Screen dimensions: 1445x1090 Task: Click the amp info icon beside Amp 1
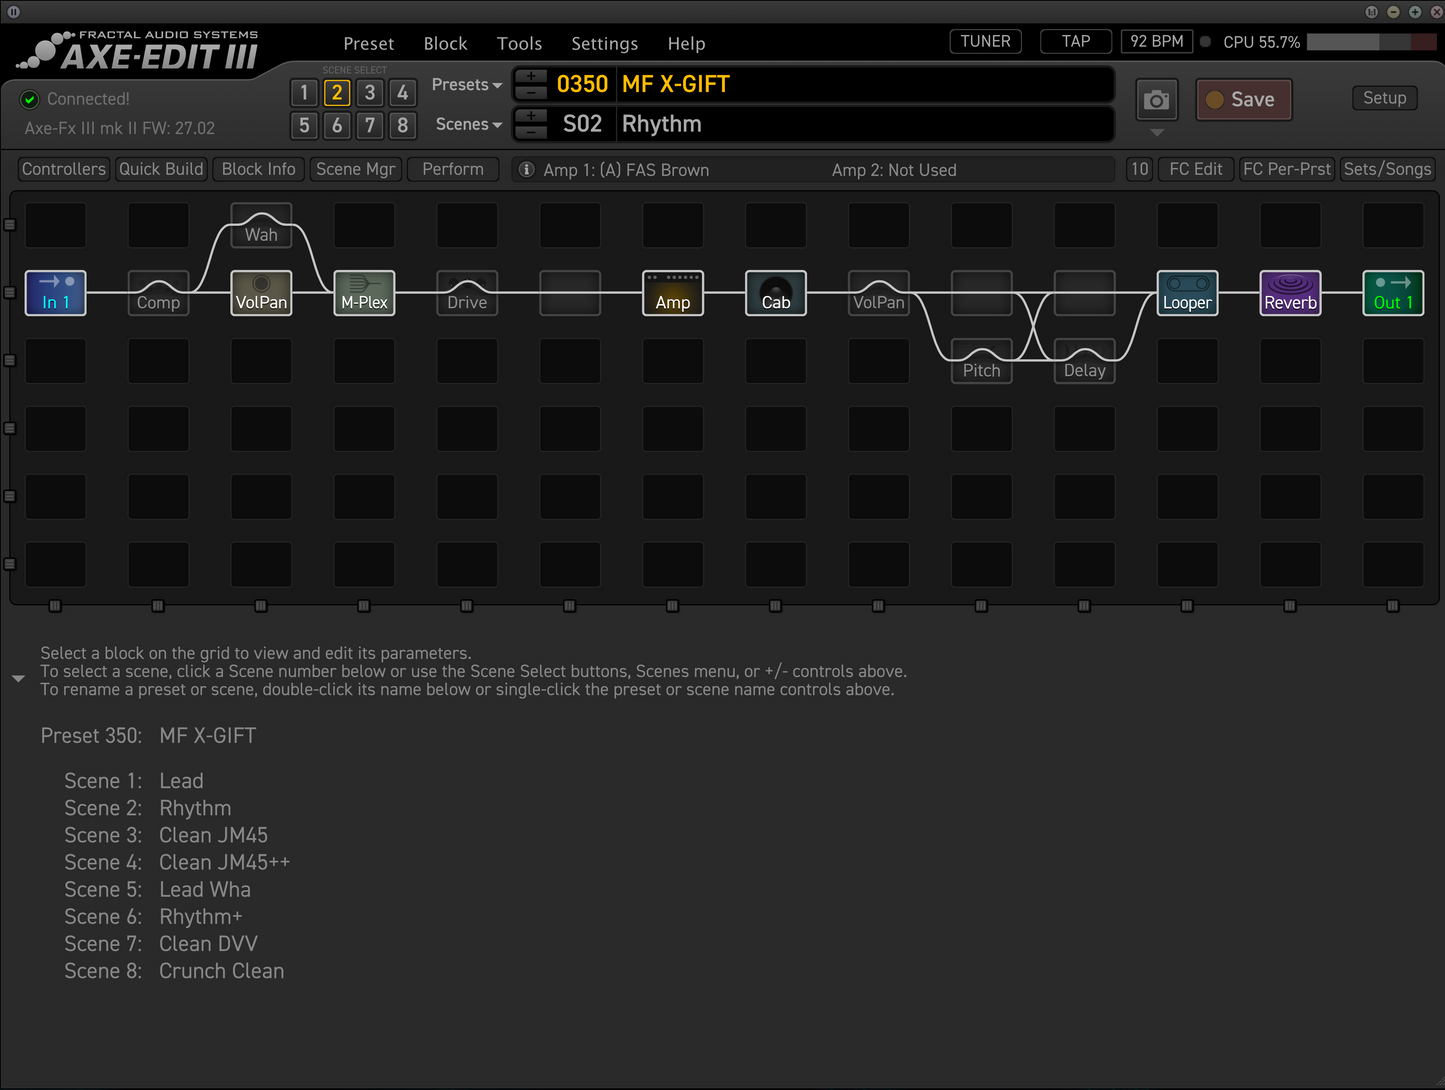(527, 170)
